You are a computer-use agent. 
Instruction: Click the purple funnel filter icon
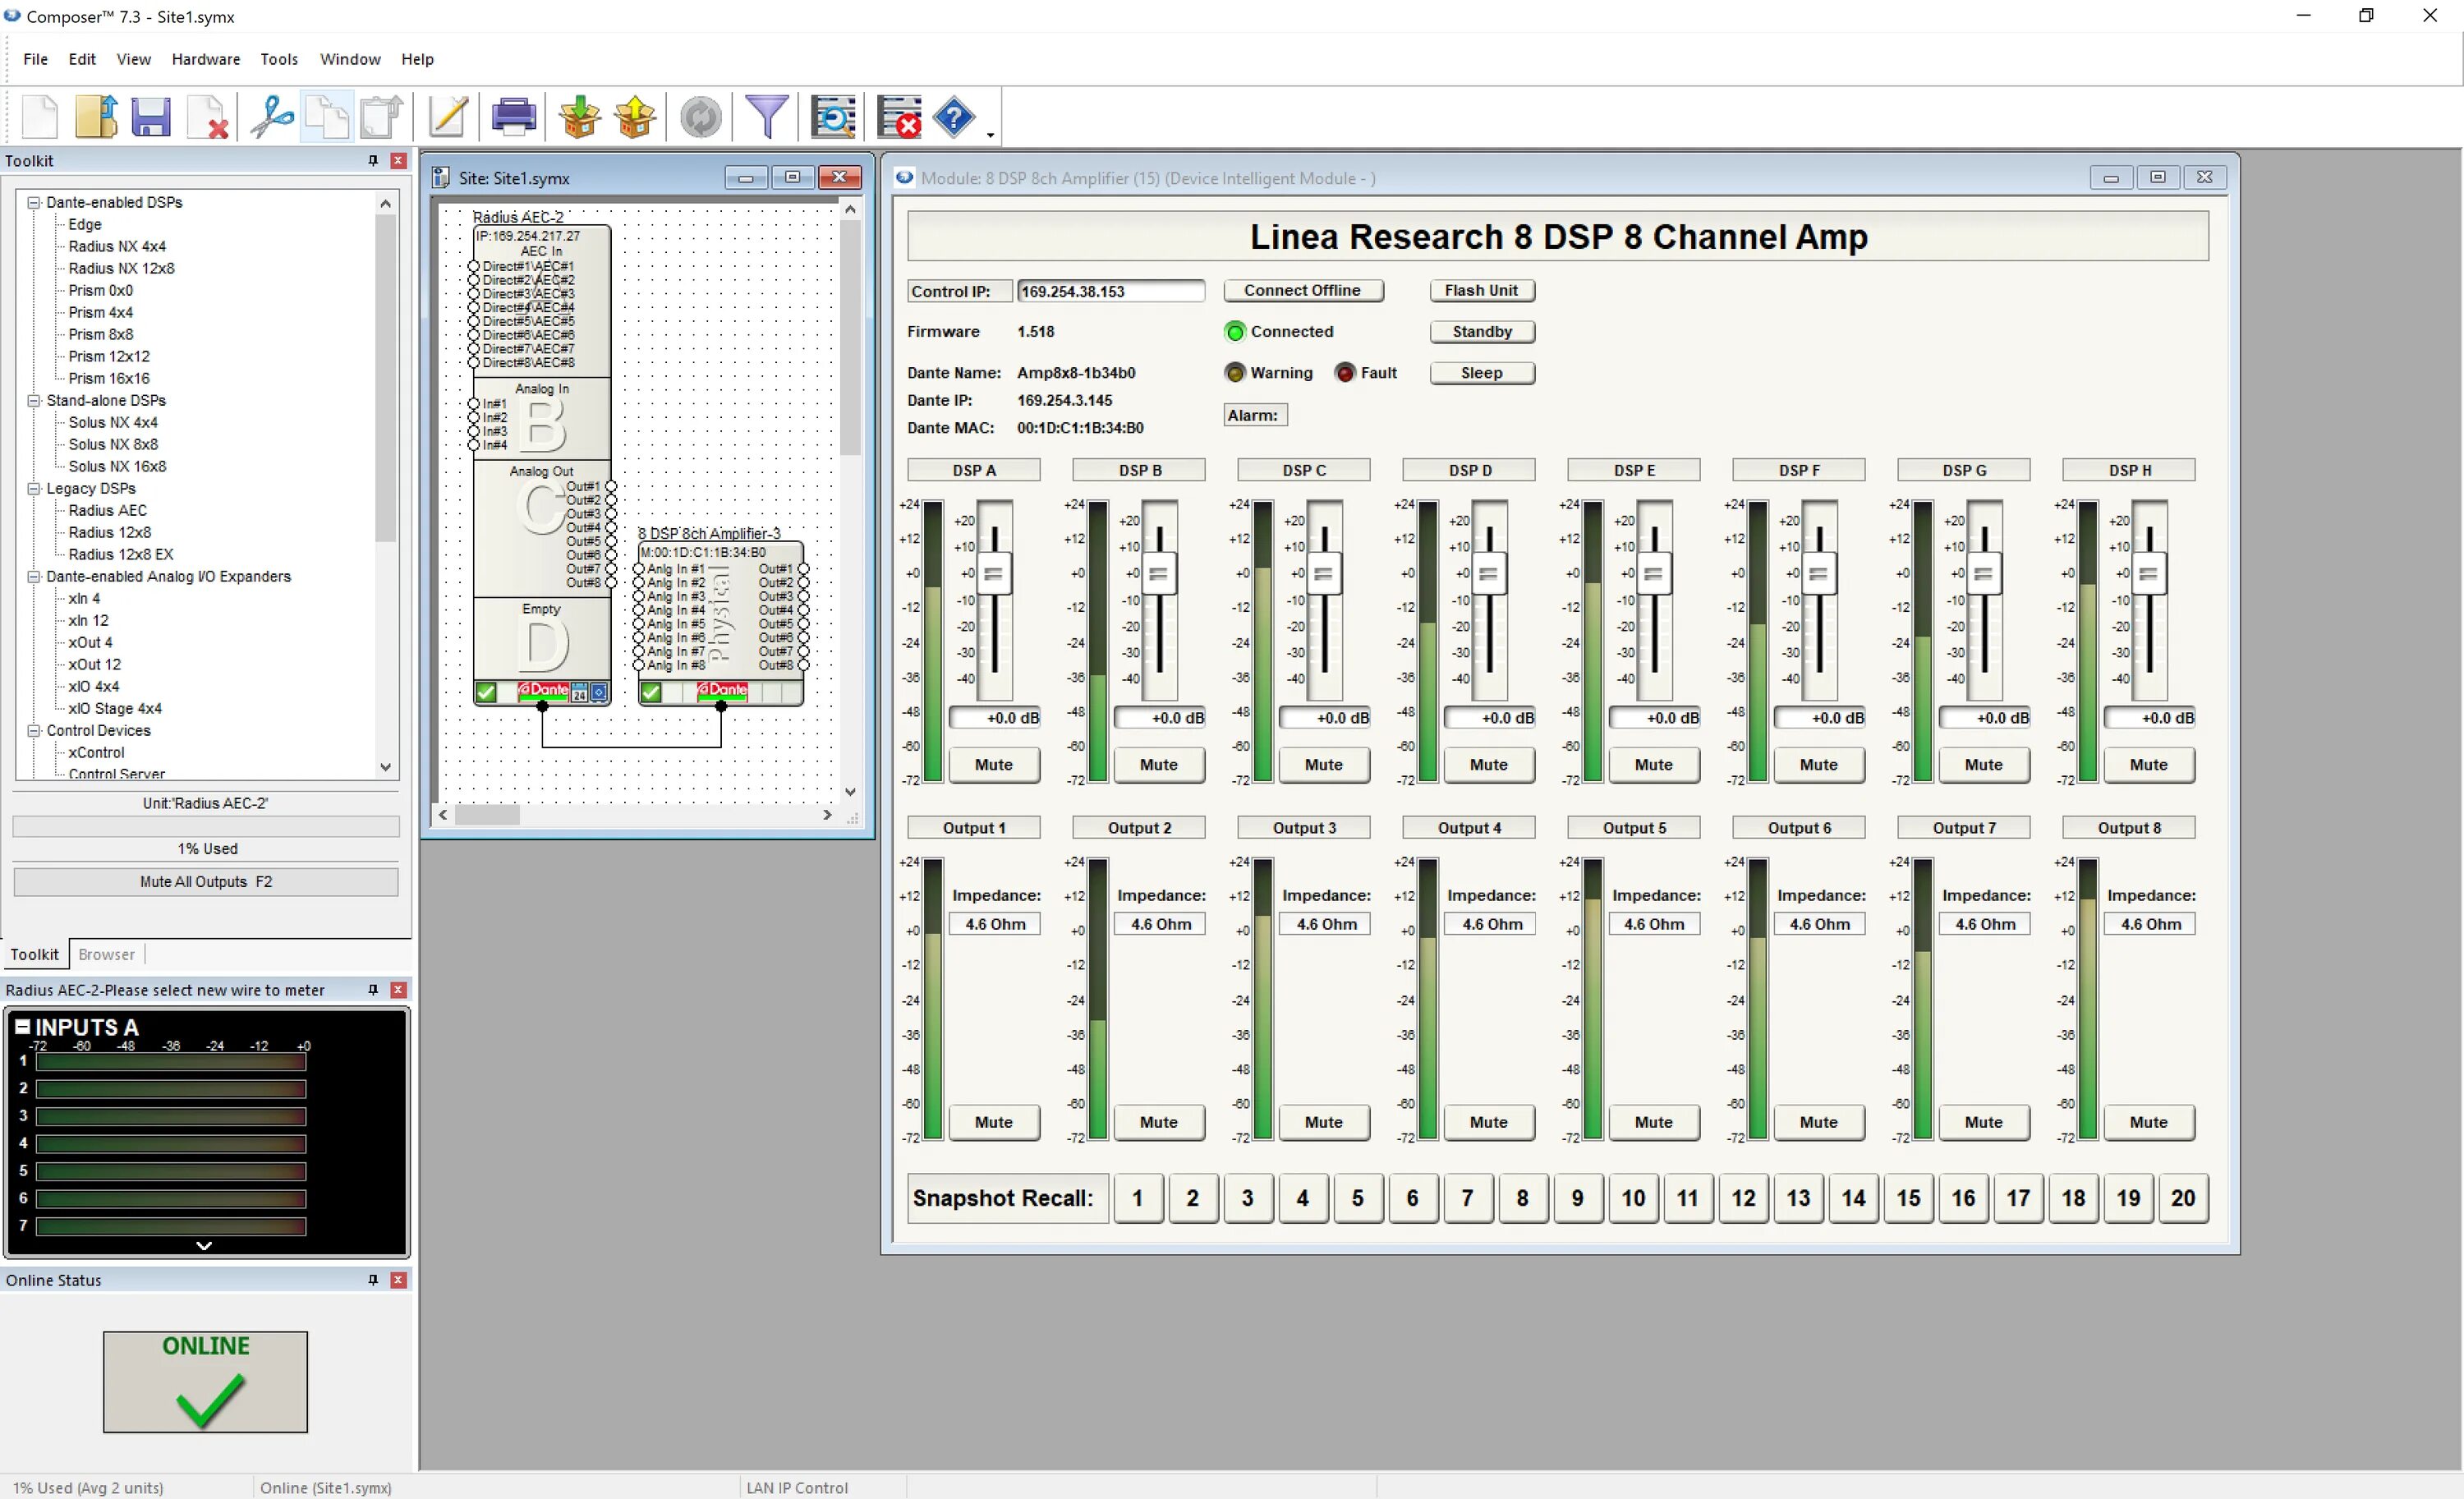coord(767,117)
